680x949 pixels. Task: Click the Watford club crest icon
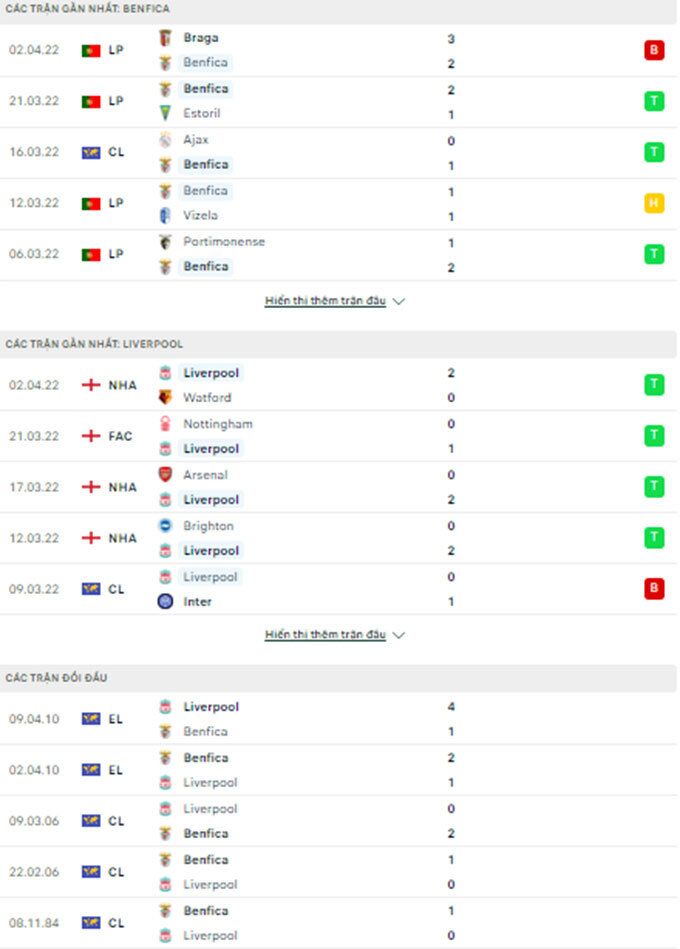click(x=165, y=398)
